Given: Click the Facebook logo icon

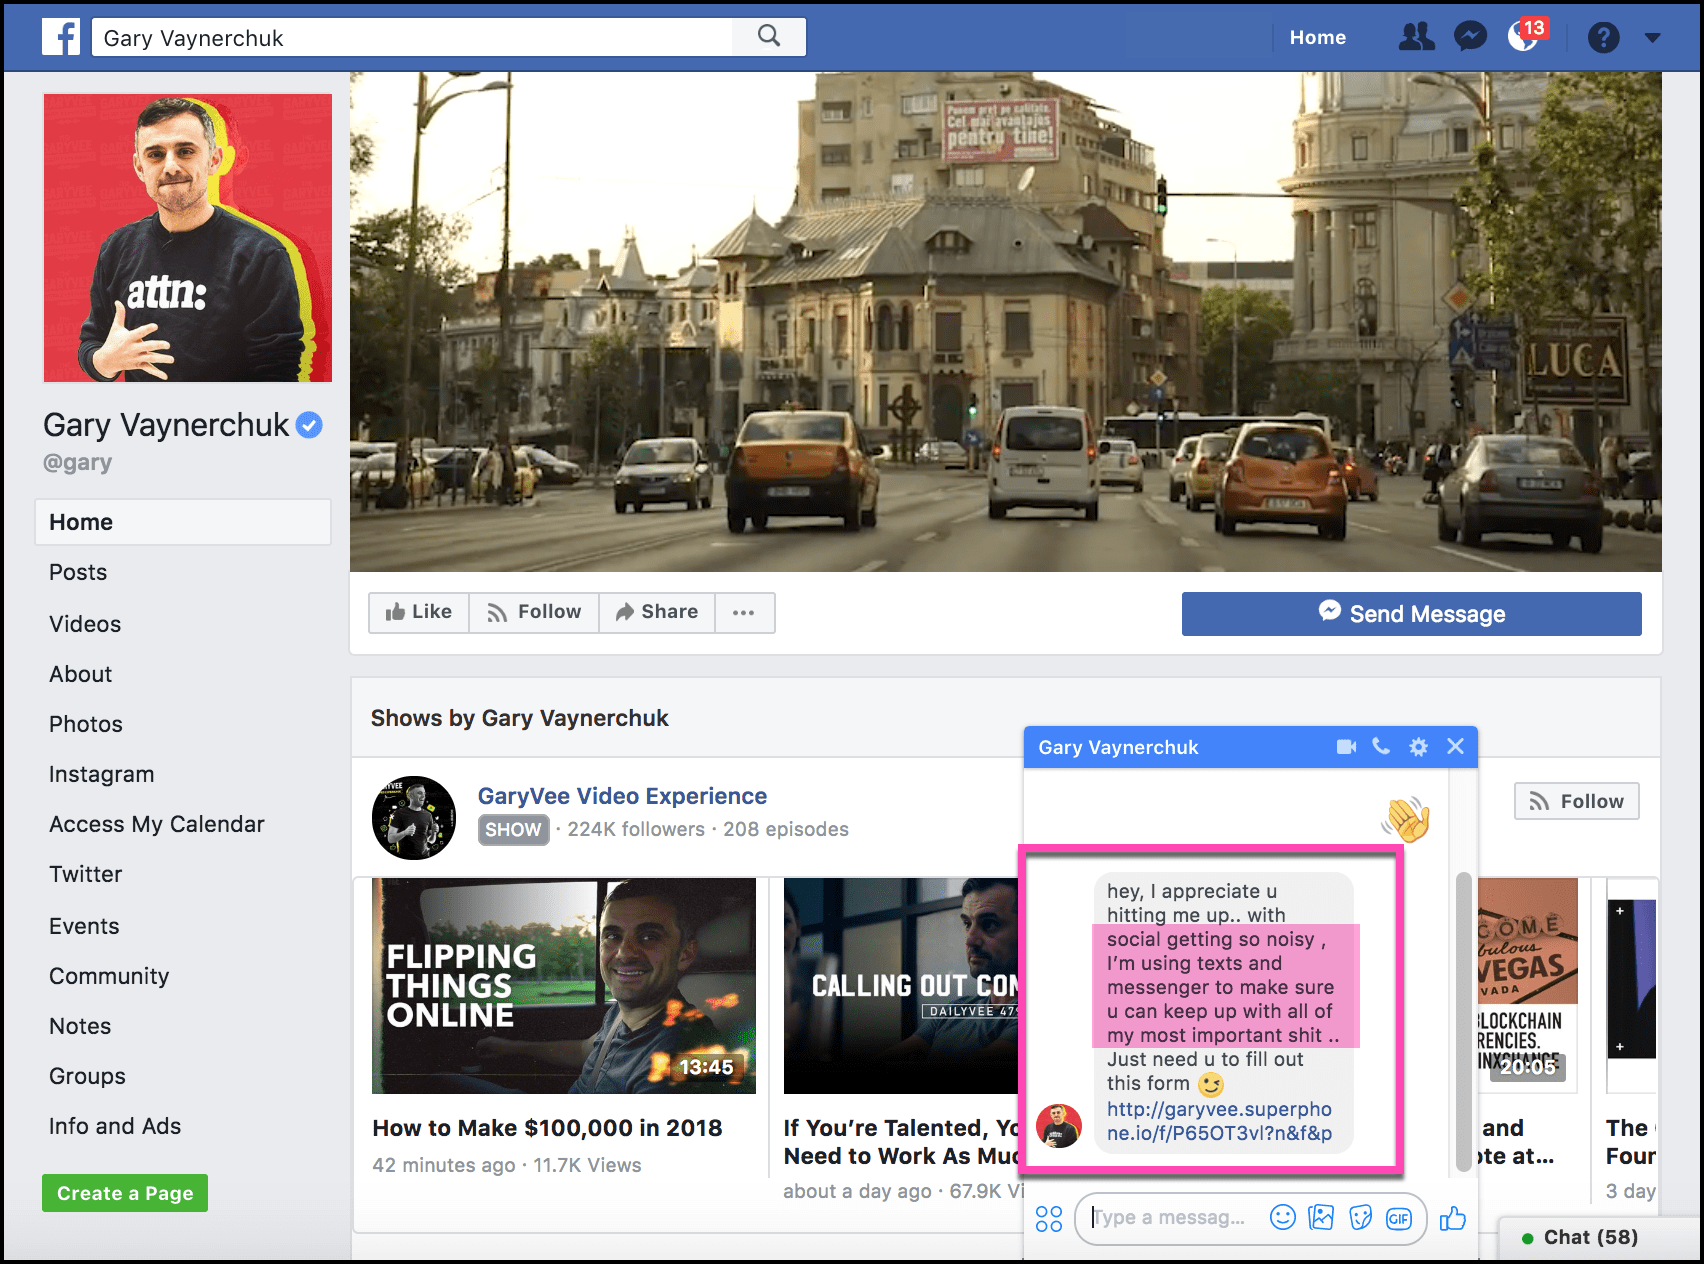Looking at the screenshot, I should pyautogui.click(x=61, y=38).
